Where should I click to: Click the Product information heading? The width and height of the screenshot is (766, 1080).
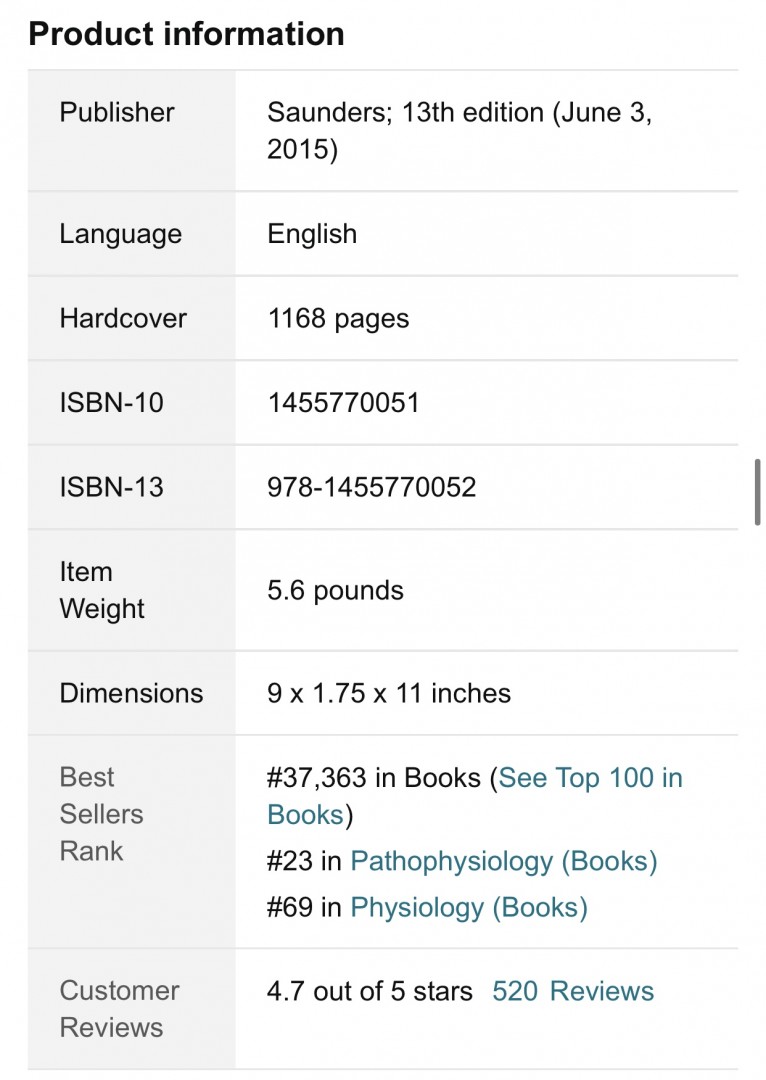point(186,34)
